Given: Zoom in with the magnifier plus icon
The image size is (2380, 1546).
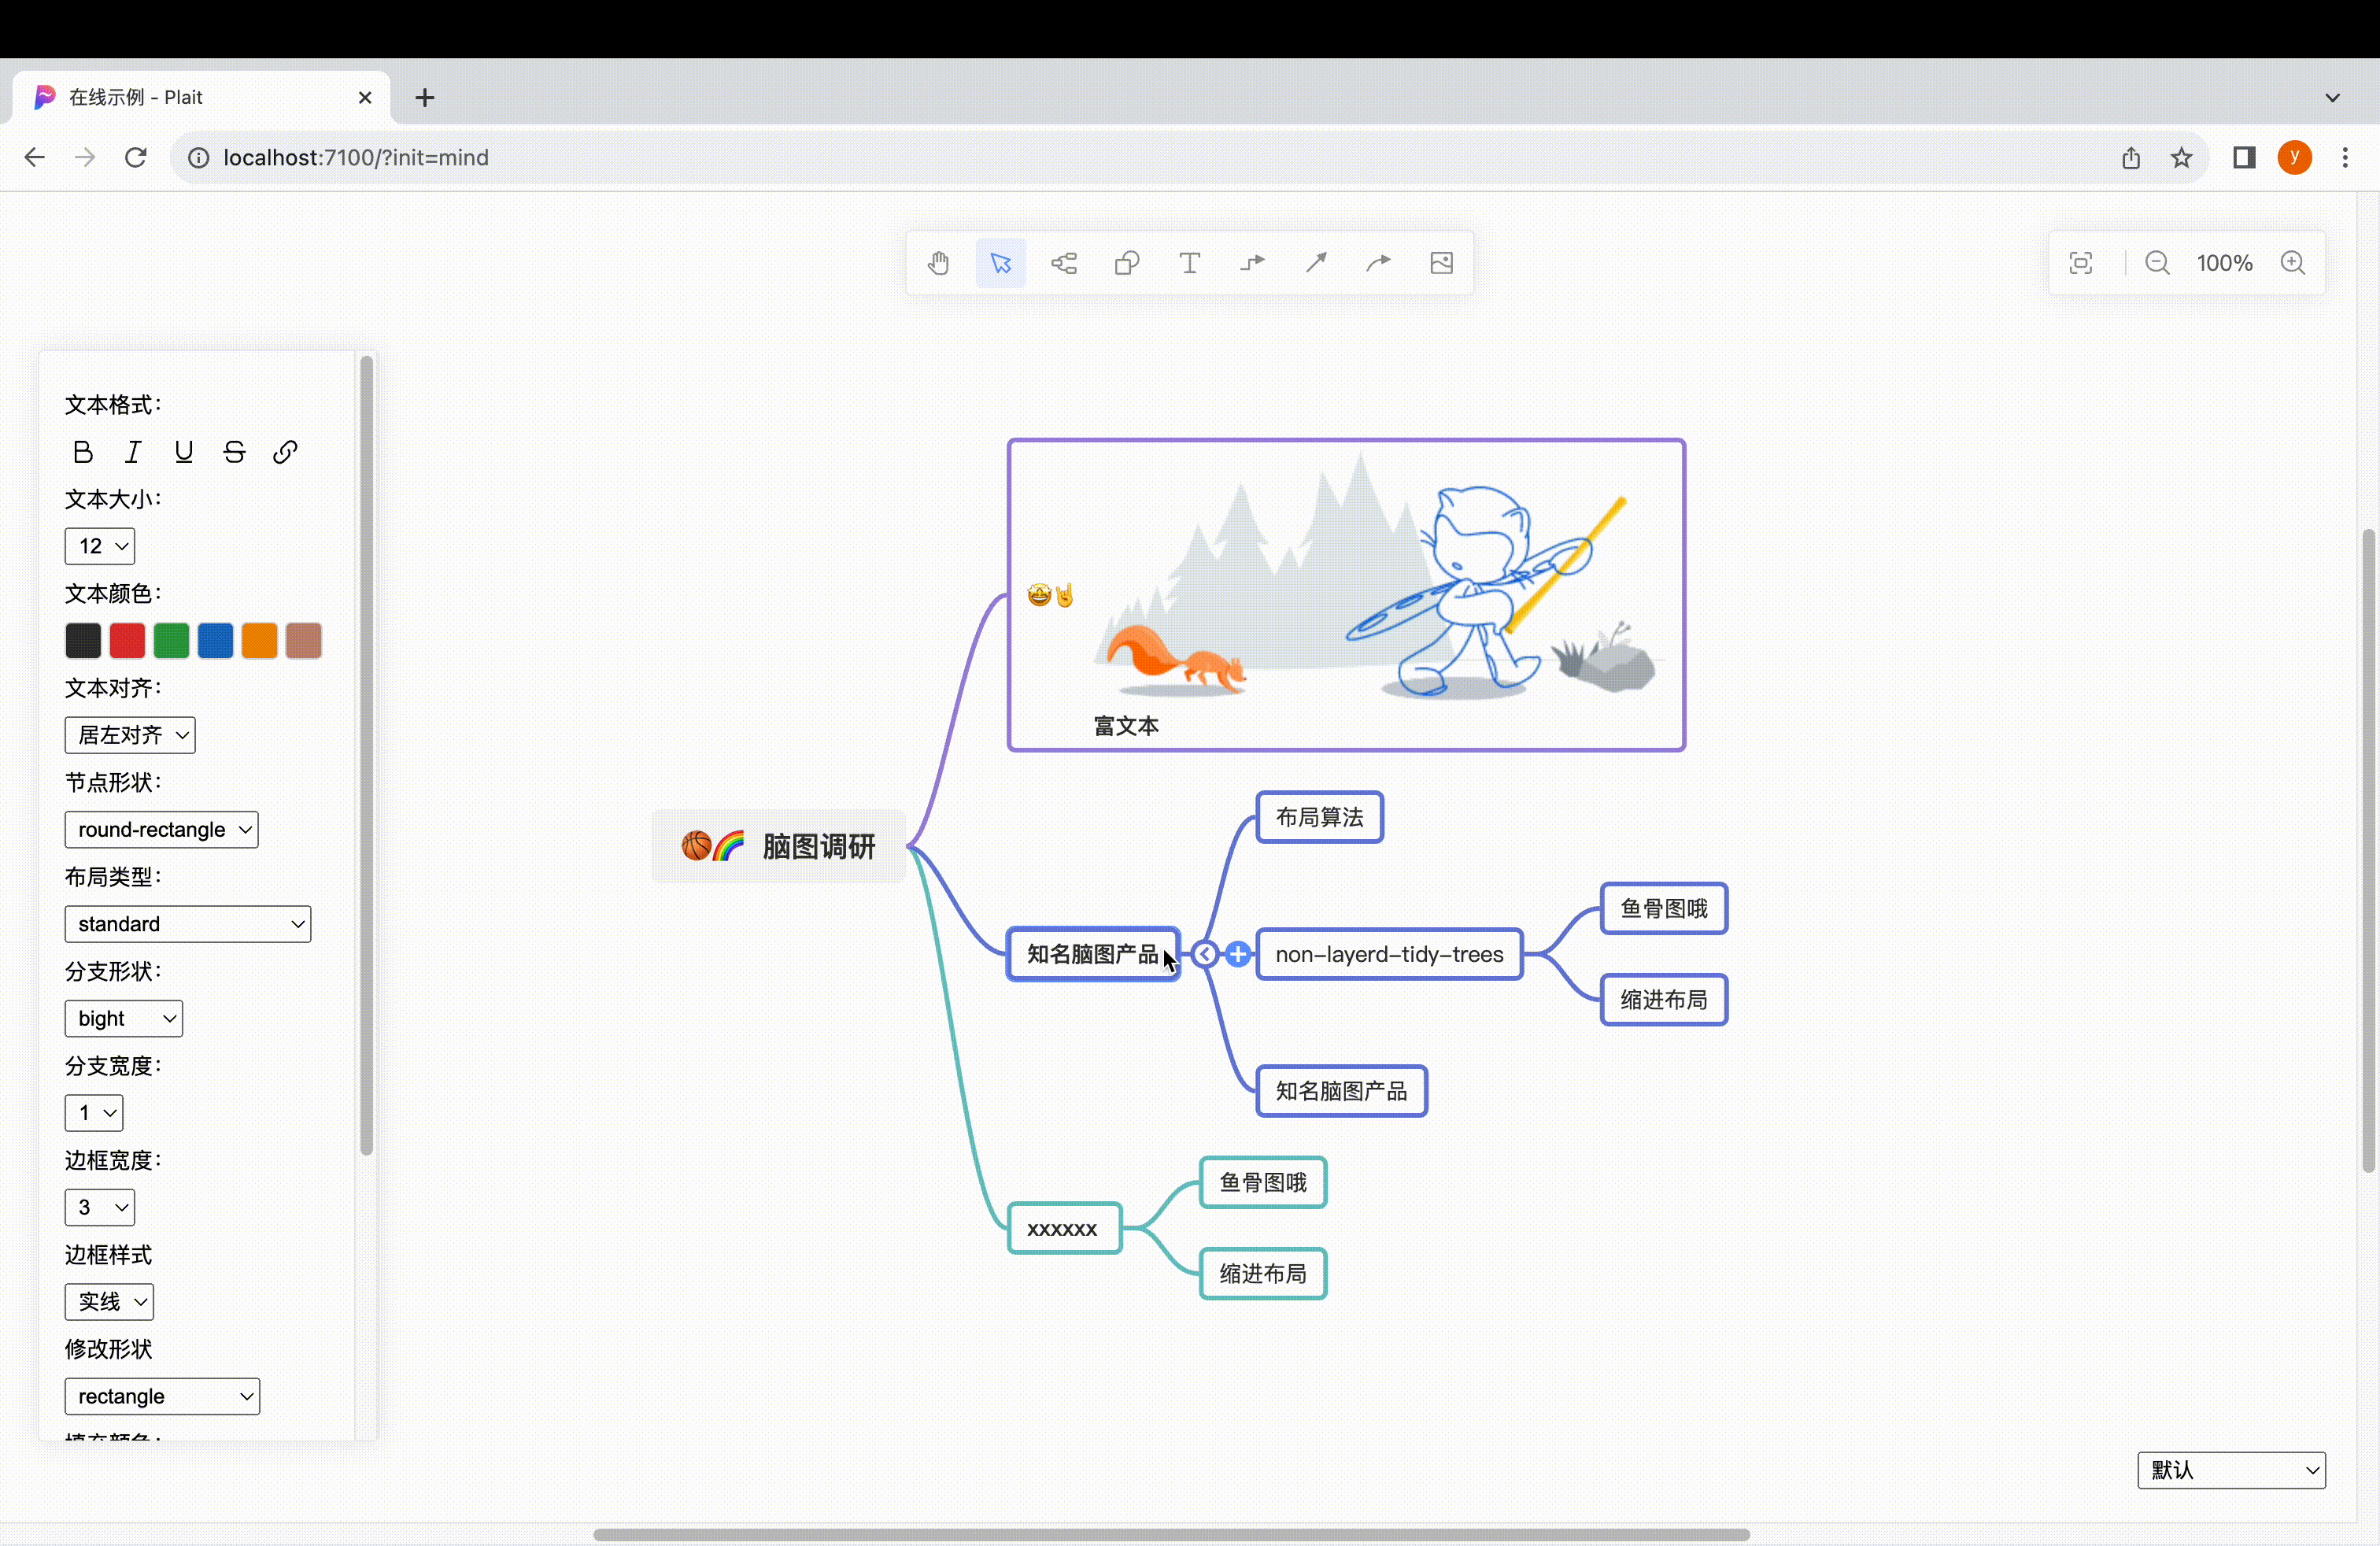Looking at the screenshot, I should pyautogui.click(x=2294, y=263).
